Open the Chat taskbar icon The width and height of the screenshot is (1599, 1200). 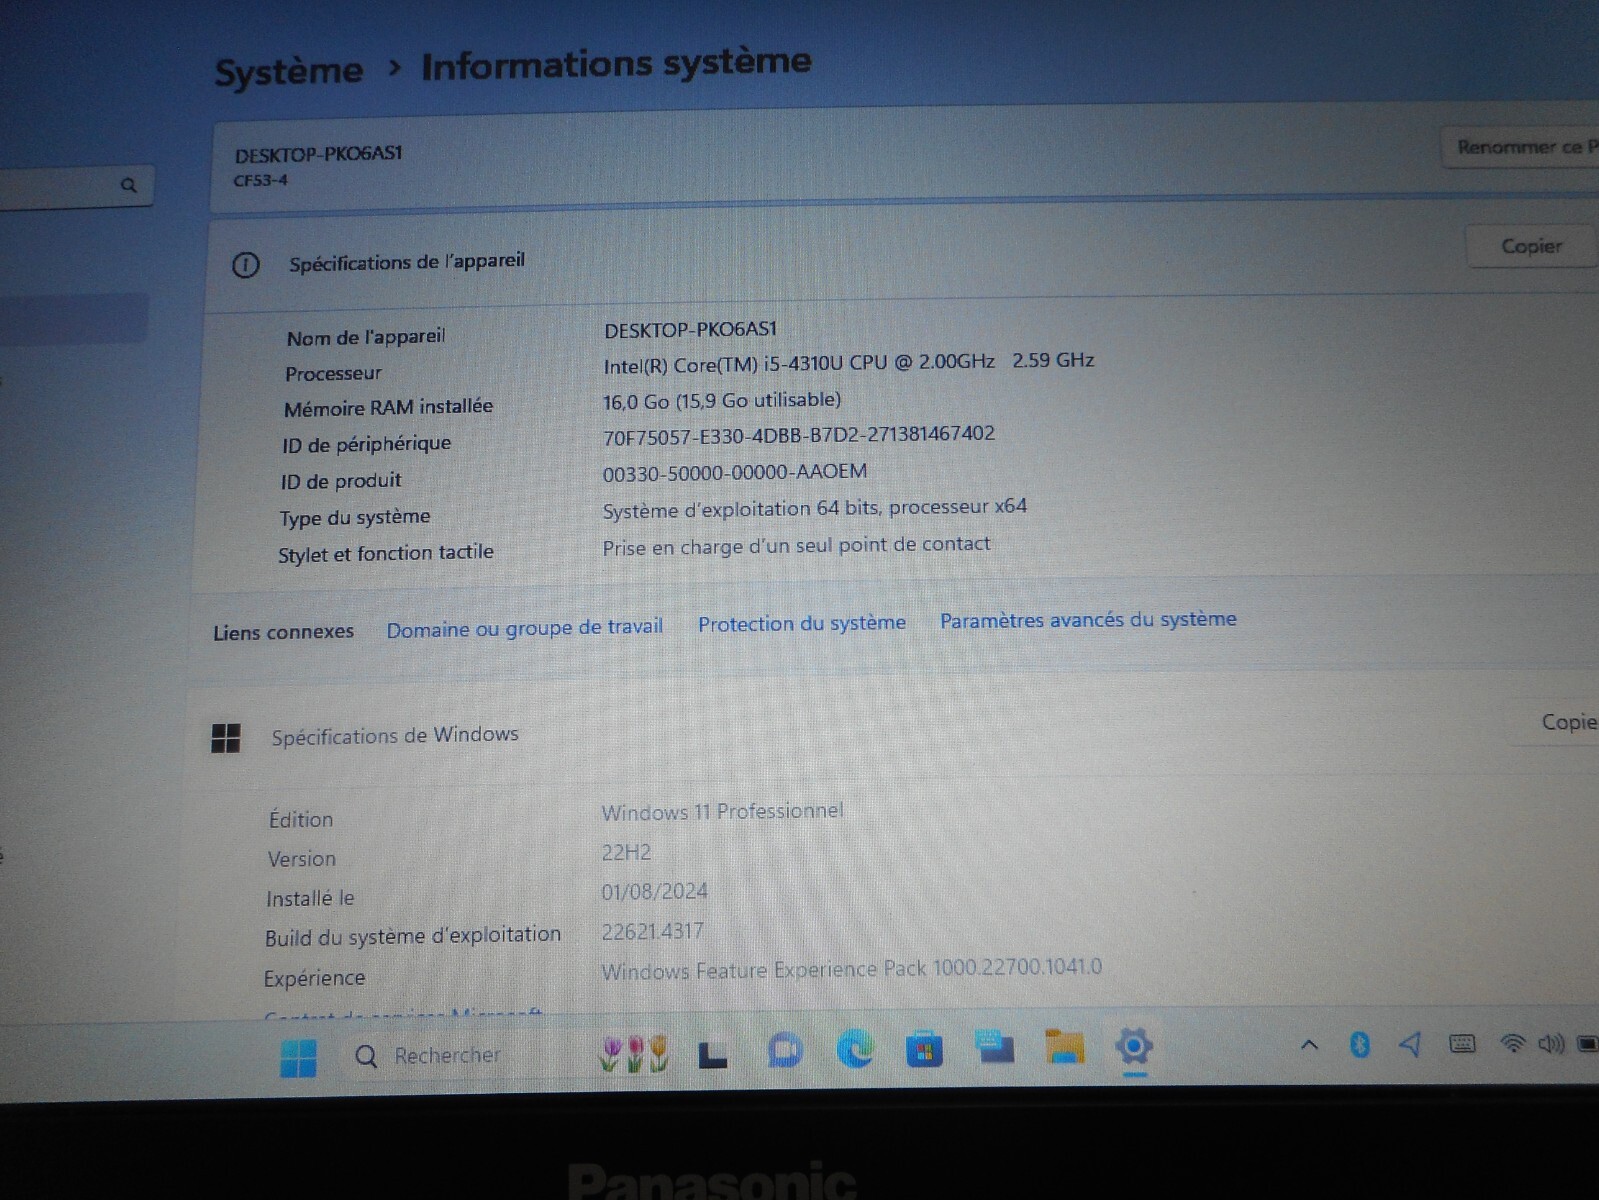point(785,1050)
